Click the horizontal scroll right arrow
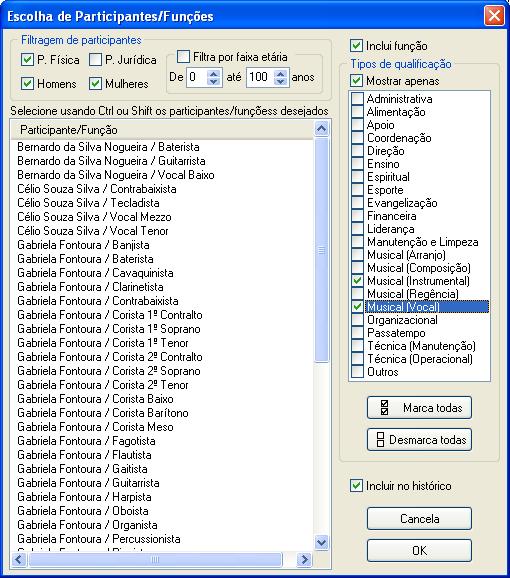This screenshot has height=578, width=510. (x=304, y=560)
